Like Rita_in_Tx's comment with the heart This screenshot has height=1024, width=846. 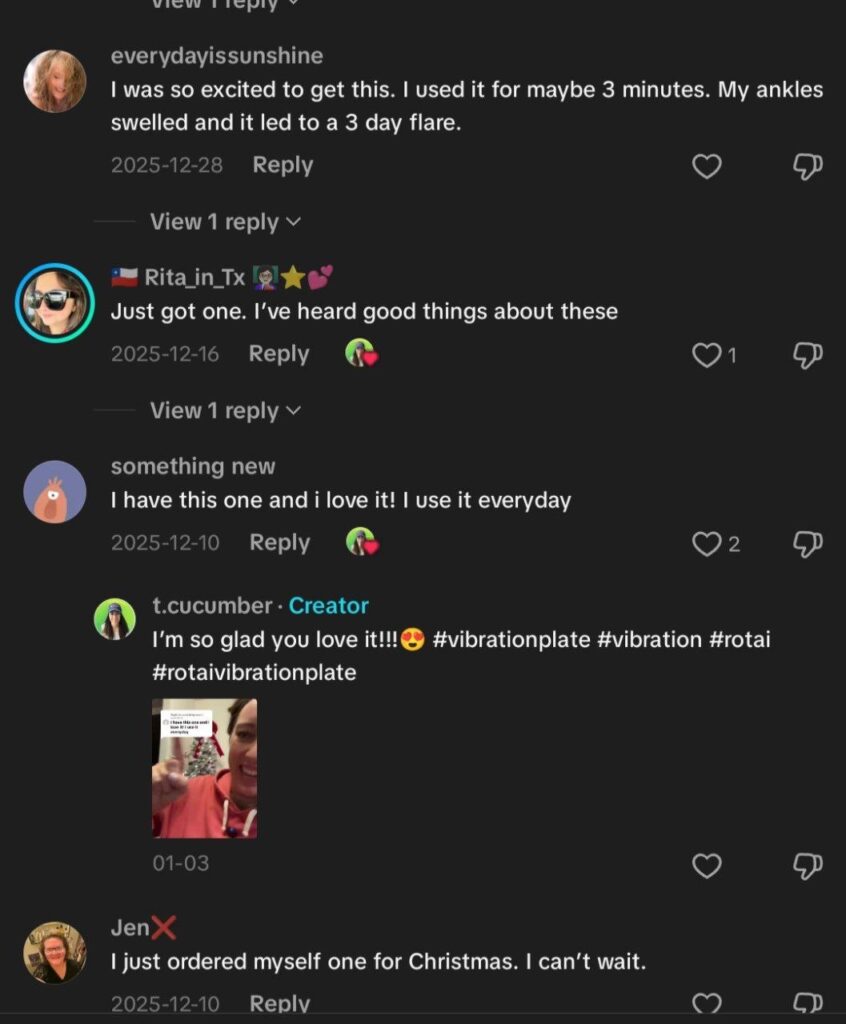(x=707, y=355)
